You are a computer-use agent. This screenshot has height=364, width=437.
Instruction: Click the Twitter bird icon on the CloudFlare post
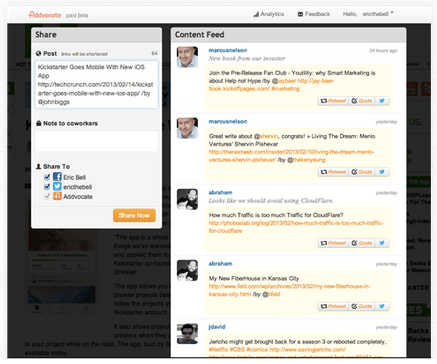382,243
